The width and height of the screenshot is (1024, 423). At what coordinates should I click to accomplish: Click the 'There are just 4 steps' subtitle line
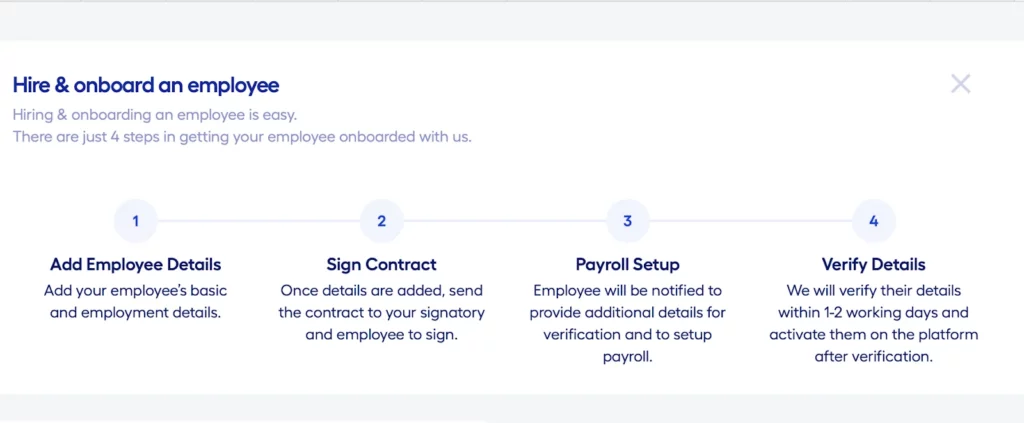point(242,138)
